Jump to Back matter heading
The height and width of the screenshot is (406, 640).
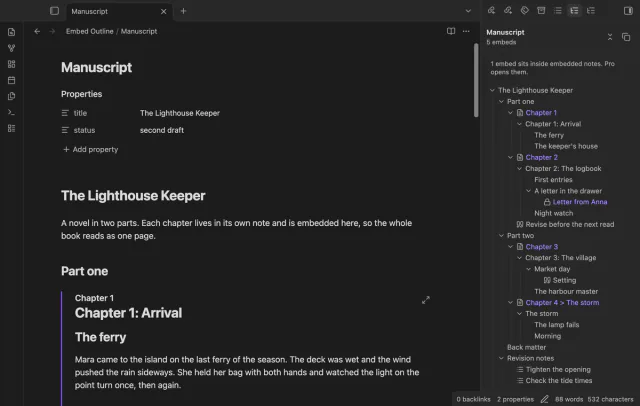(526, 347)
